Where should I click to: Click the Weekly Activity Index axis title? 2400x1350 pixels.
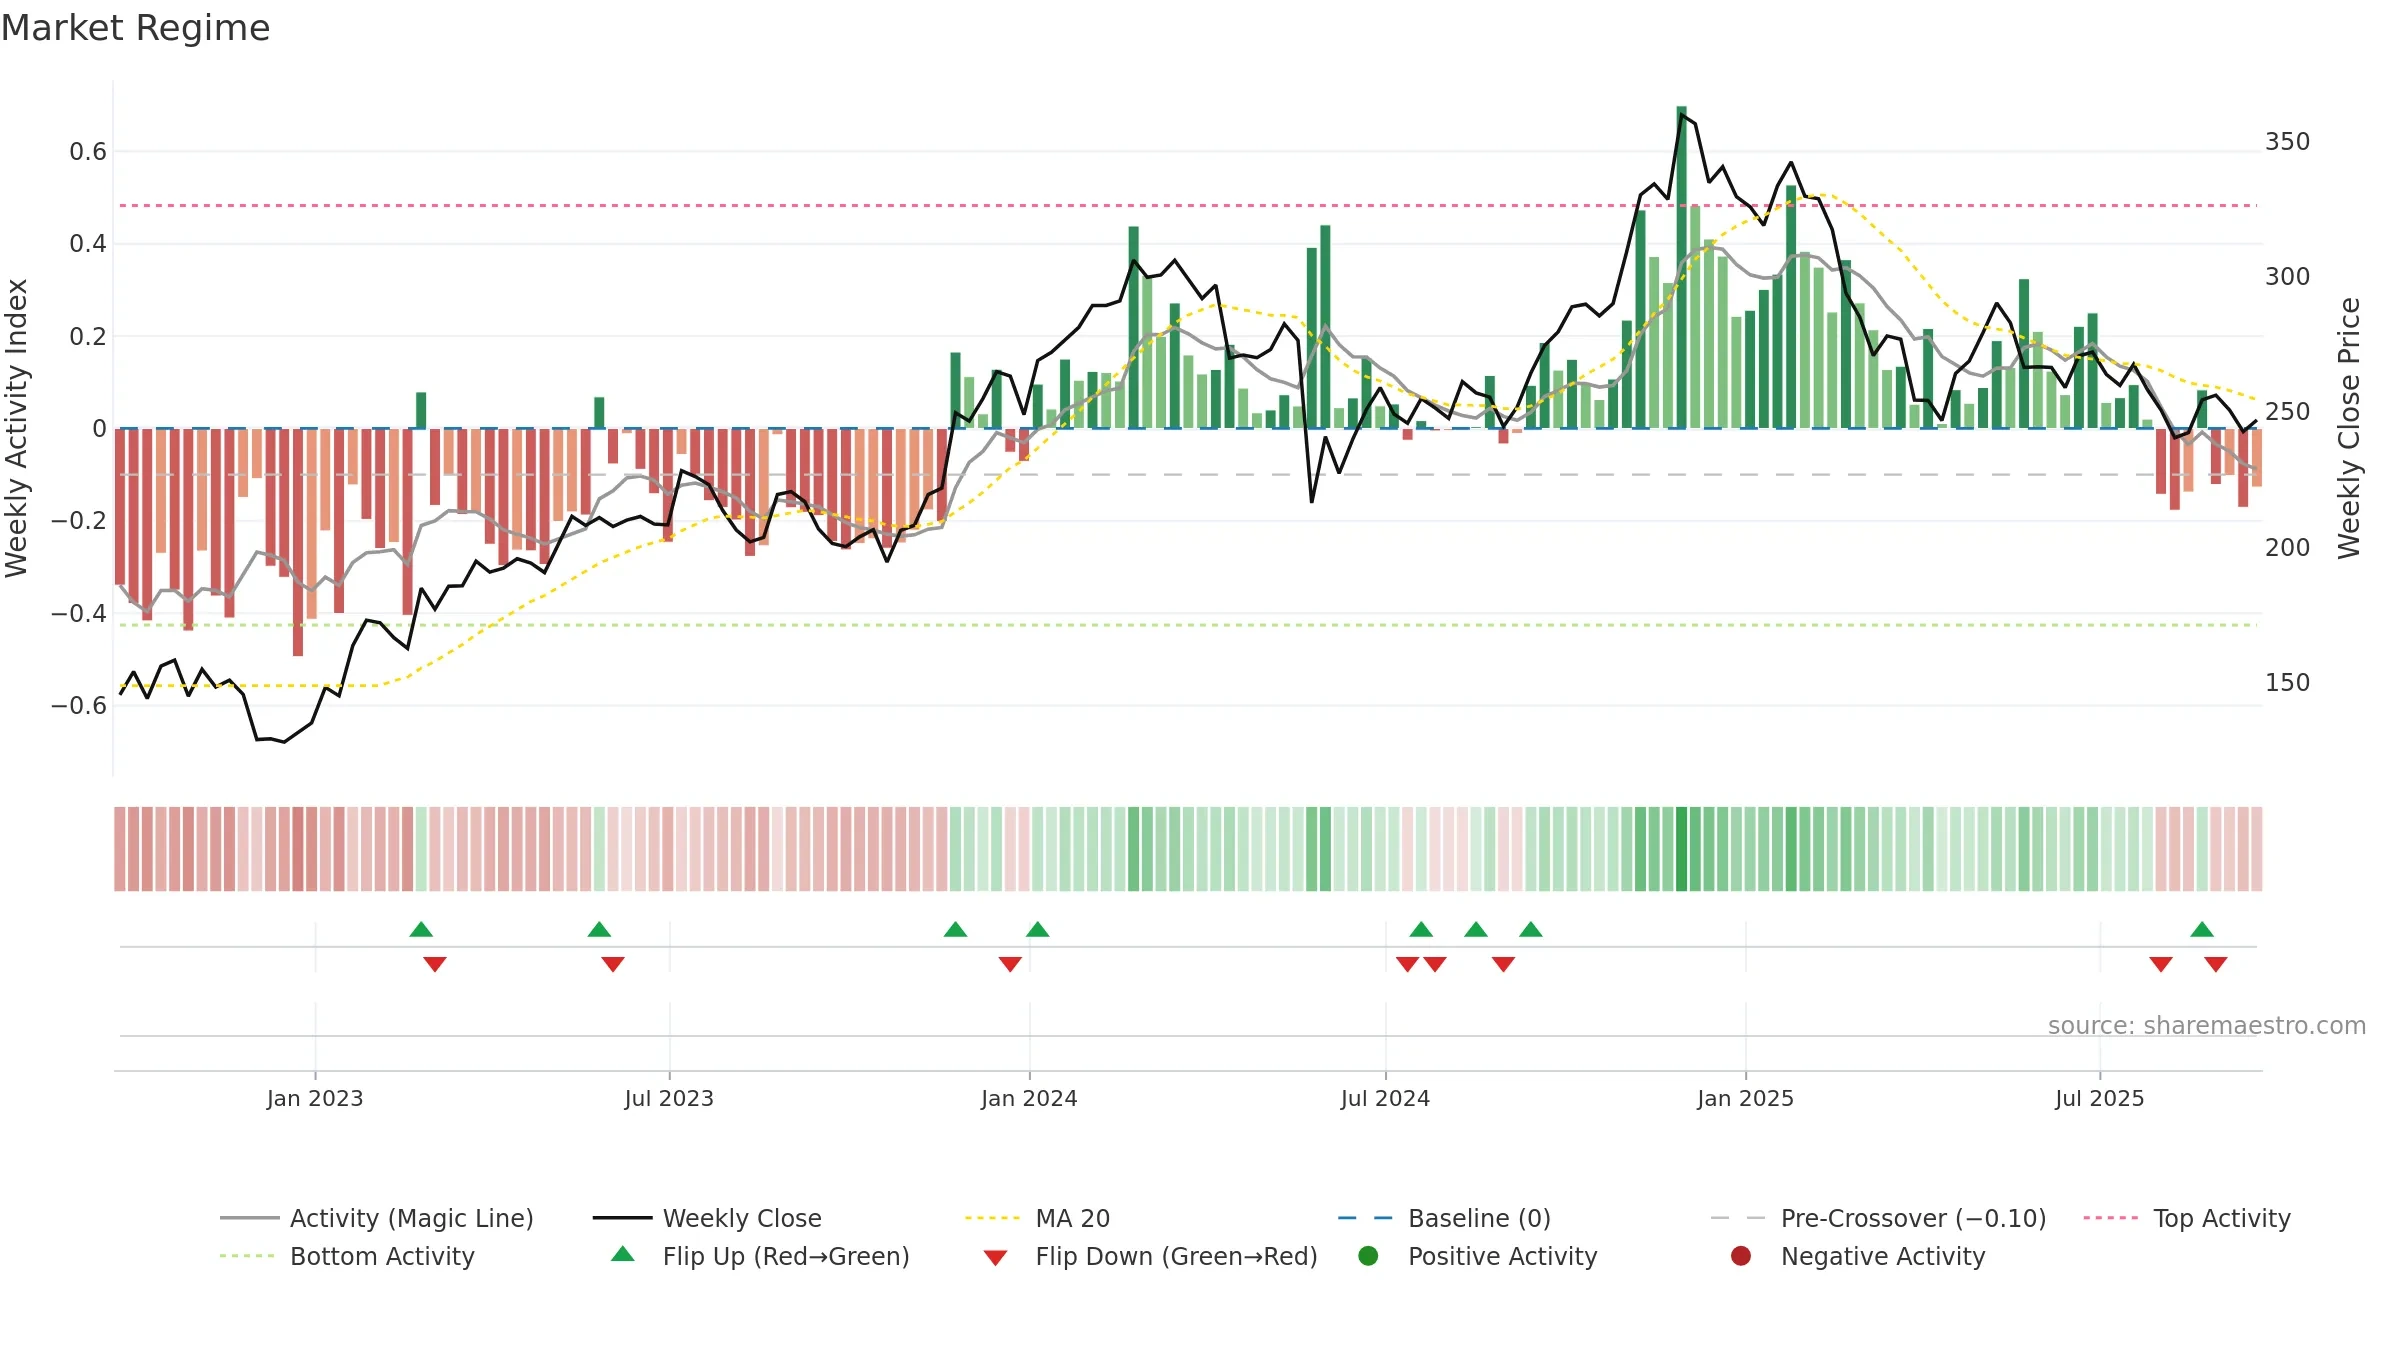pos(17,428)
